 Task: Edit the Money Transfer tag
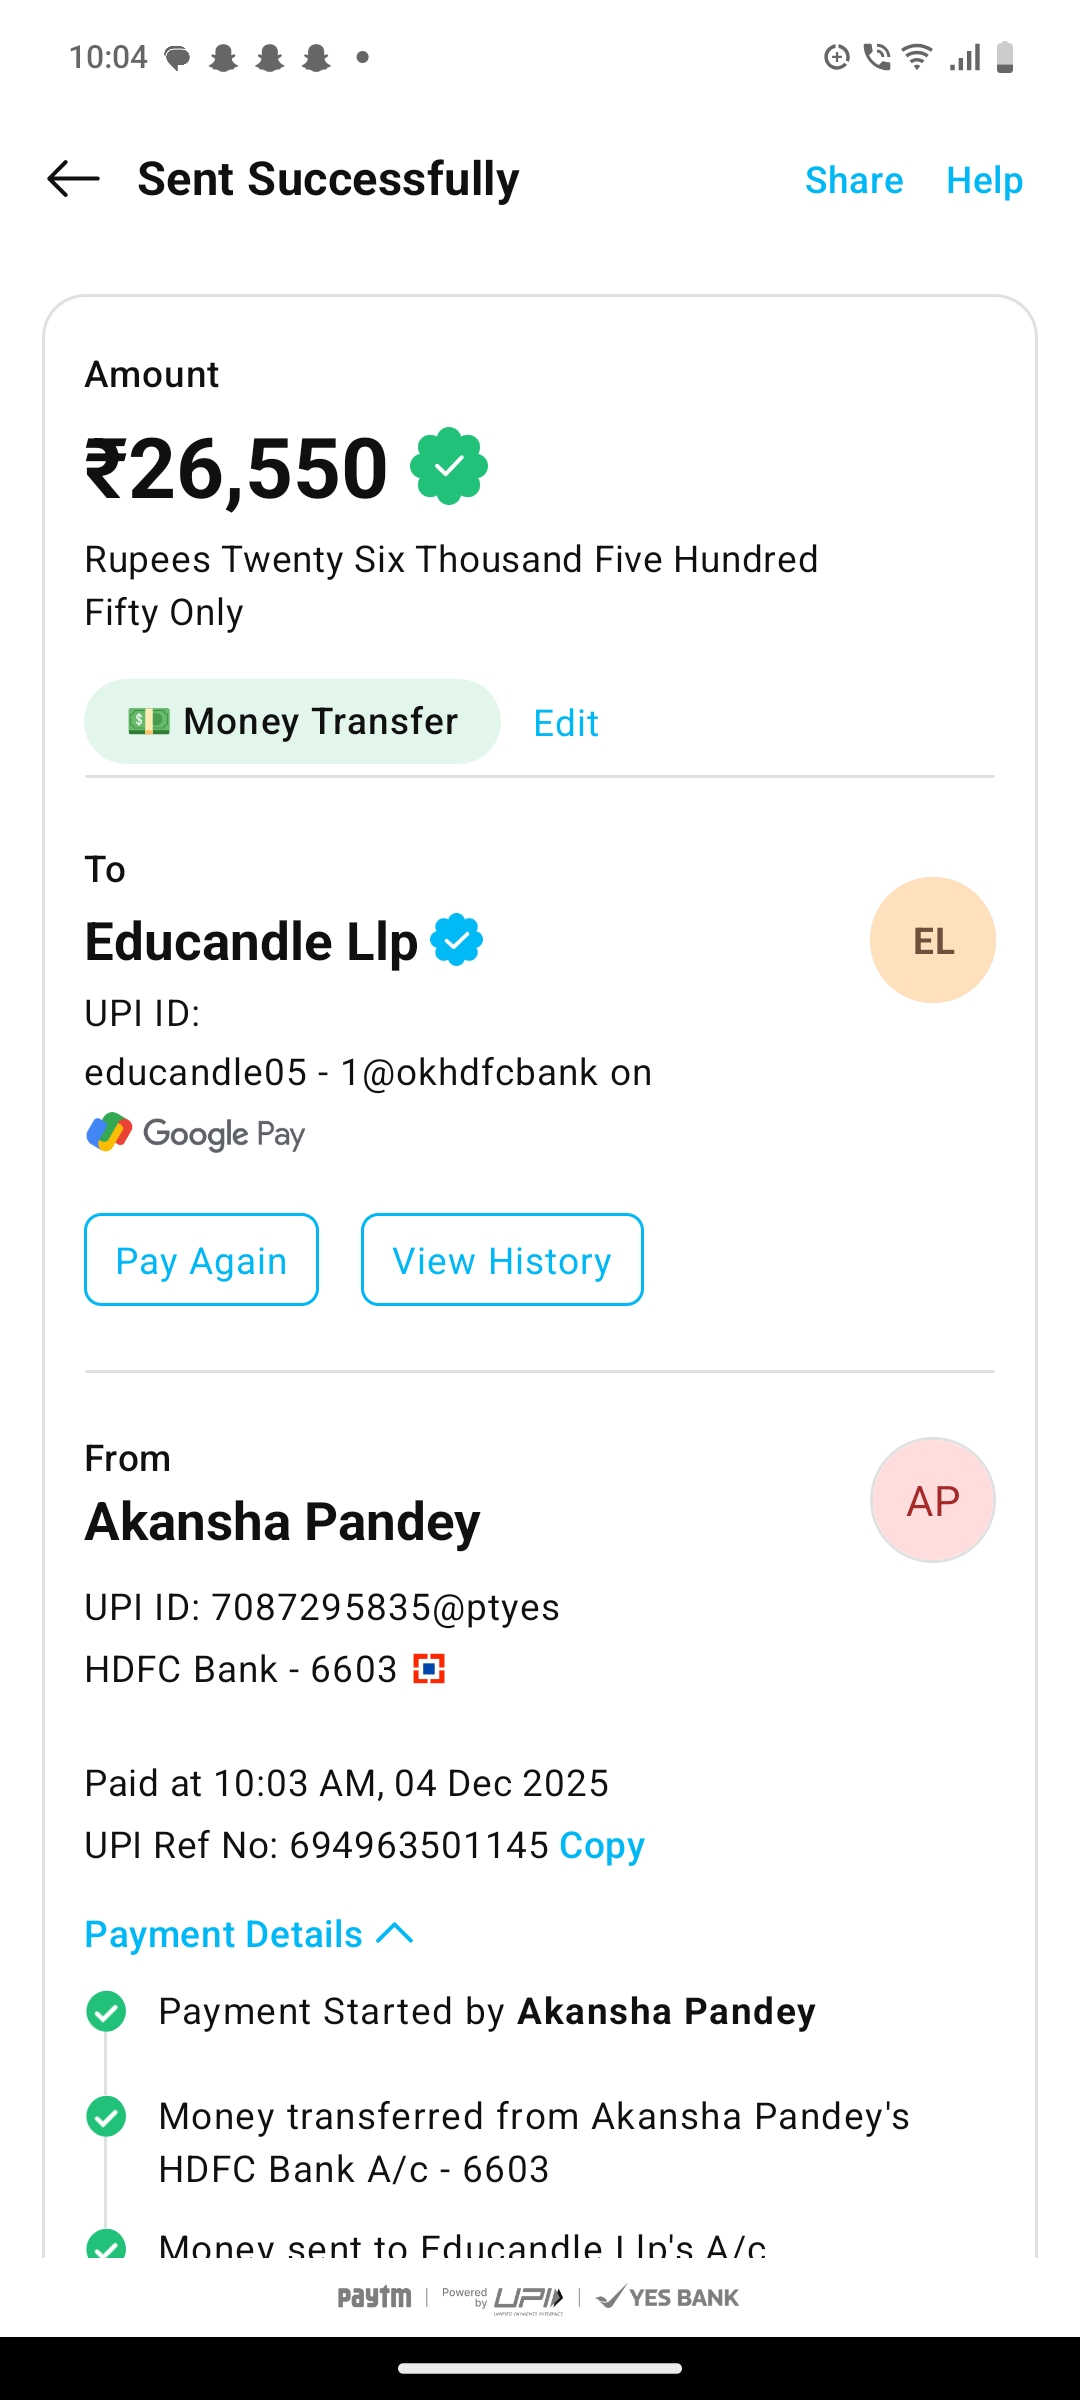tap(566, 723)
